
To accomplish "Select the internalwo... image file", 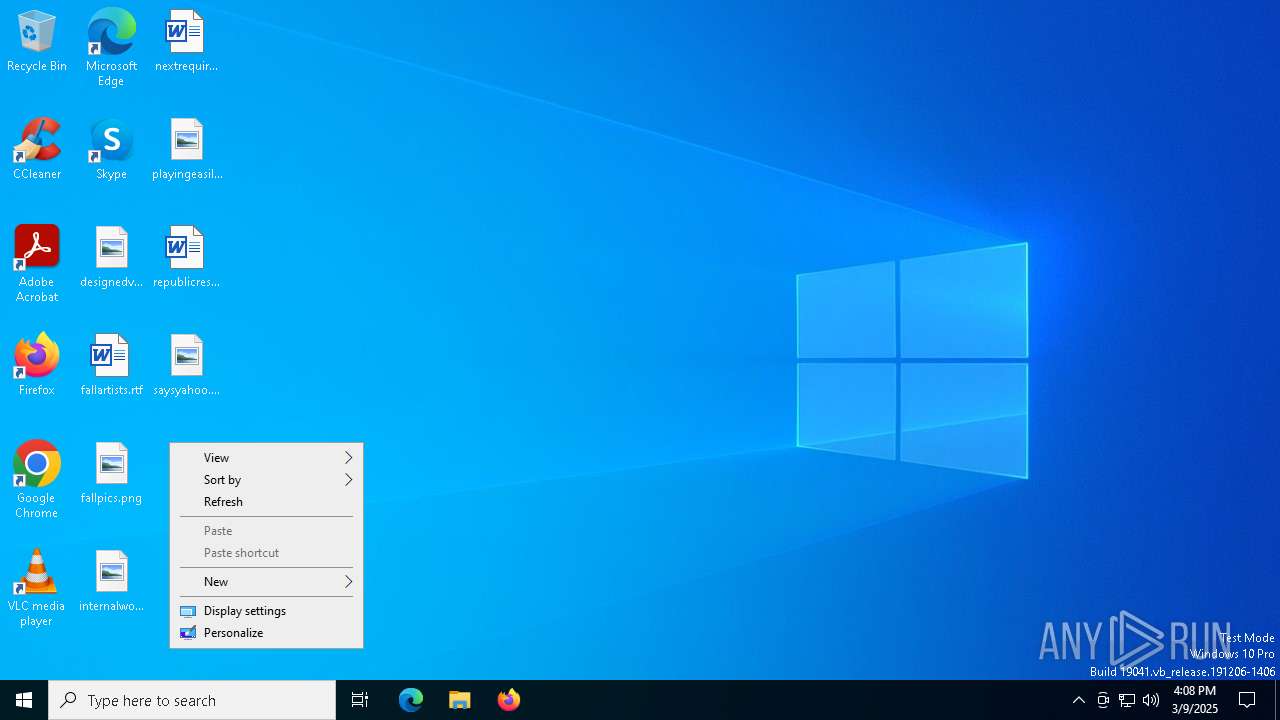I will click(111, 582).
